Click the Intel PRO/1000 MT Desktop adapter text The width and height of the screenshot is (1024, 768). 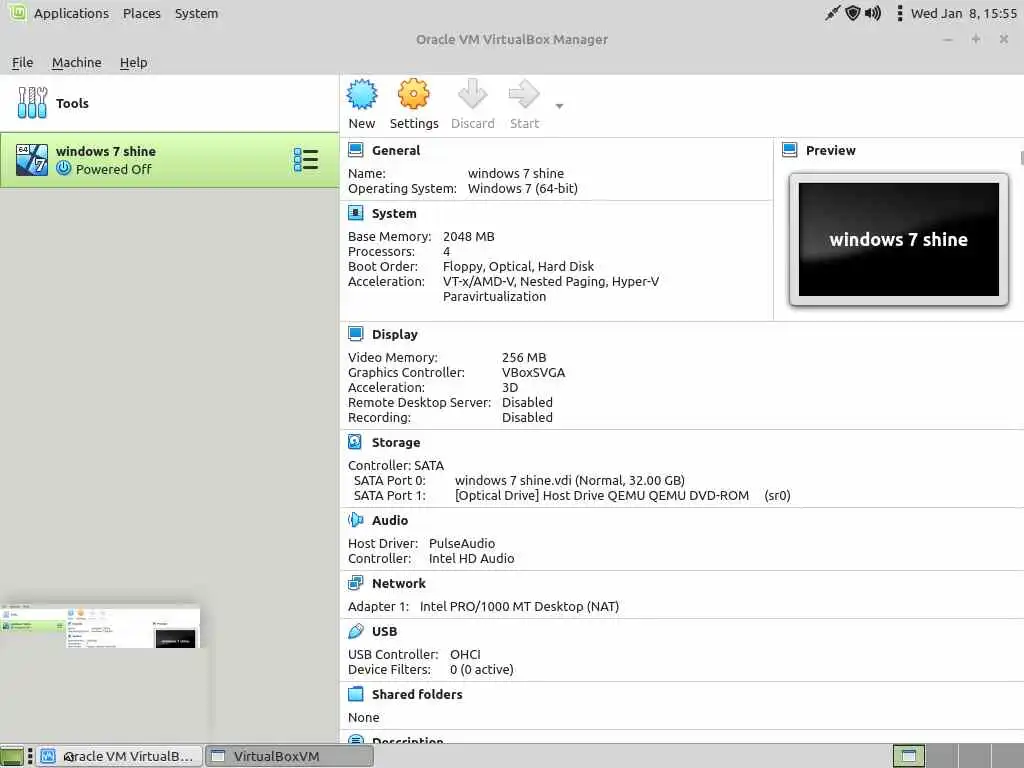(519, 606)
